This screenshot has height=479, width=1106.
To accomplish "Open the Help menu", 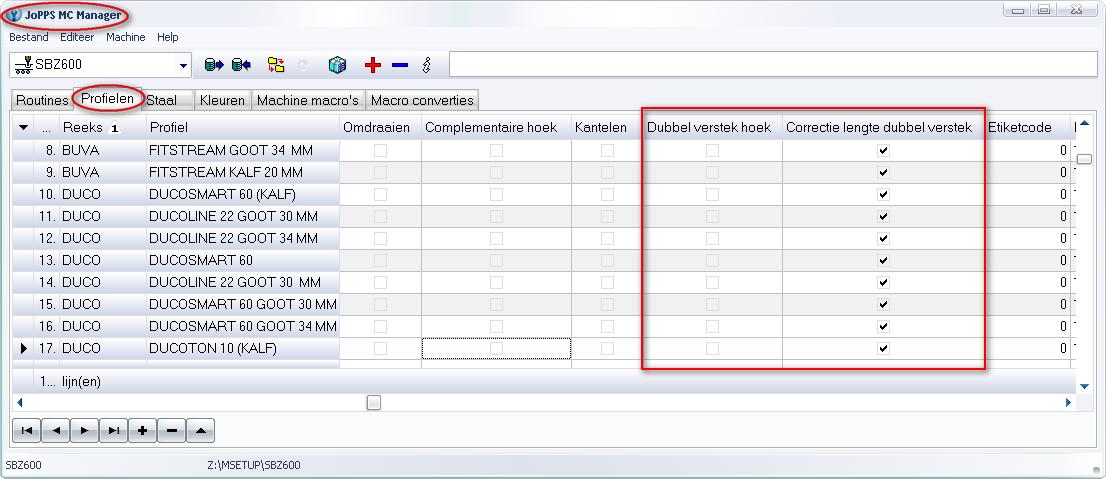I will 168,37.
